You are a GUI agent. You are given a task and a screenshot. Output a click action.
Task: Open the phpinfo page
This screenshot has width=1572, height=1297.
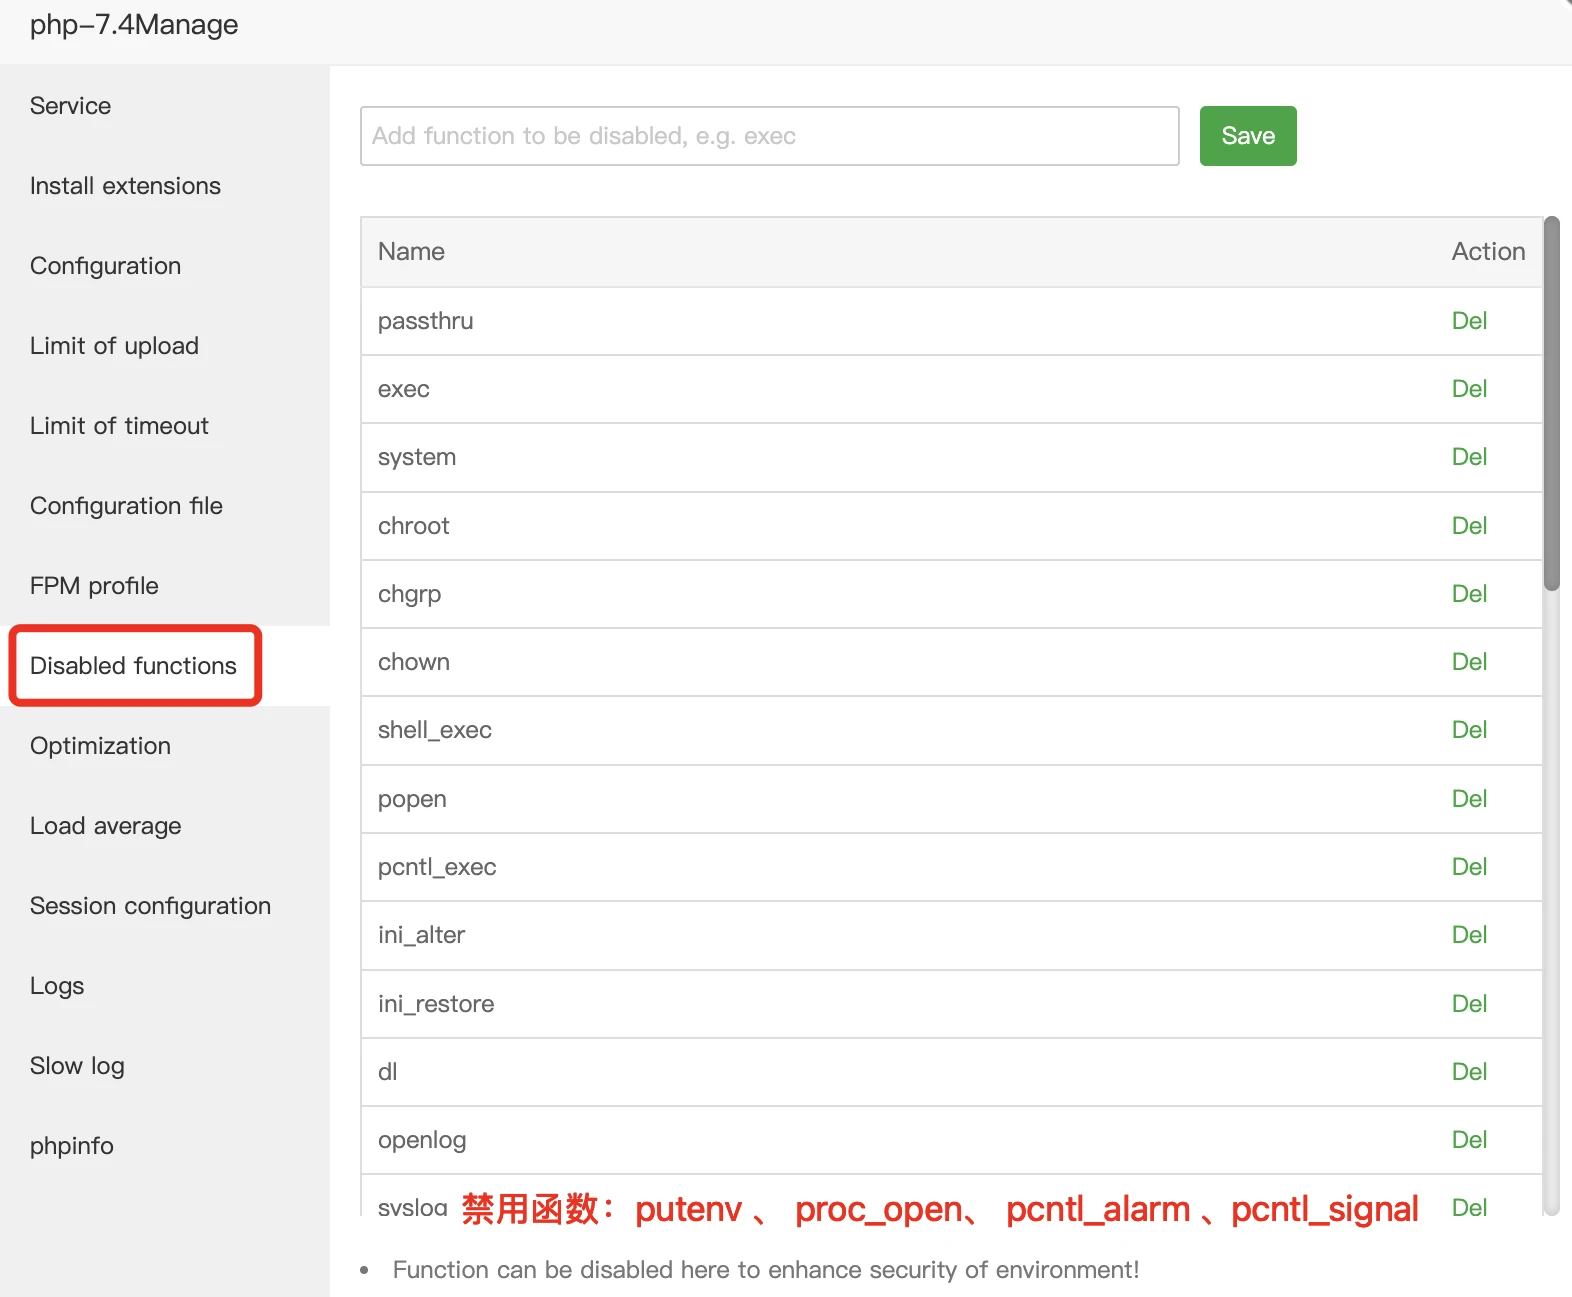71,1146
